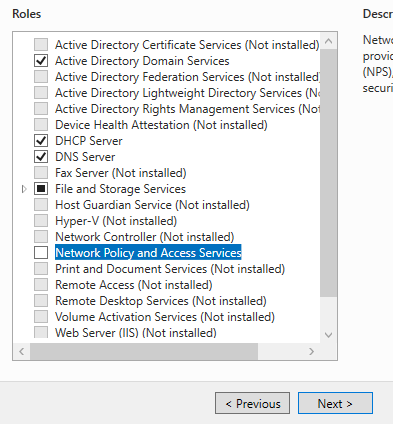Select Print and Document Services row
This screenshot has width=393, height=424.
click(x=170, y=269)
